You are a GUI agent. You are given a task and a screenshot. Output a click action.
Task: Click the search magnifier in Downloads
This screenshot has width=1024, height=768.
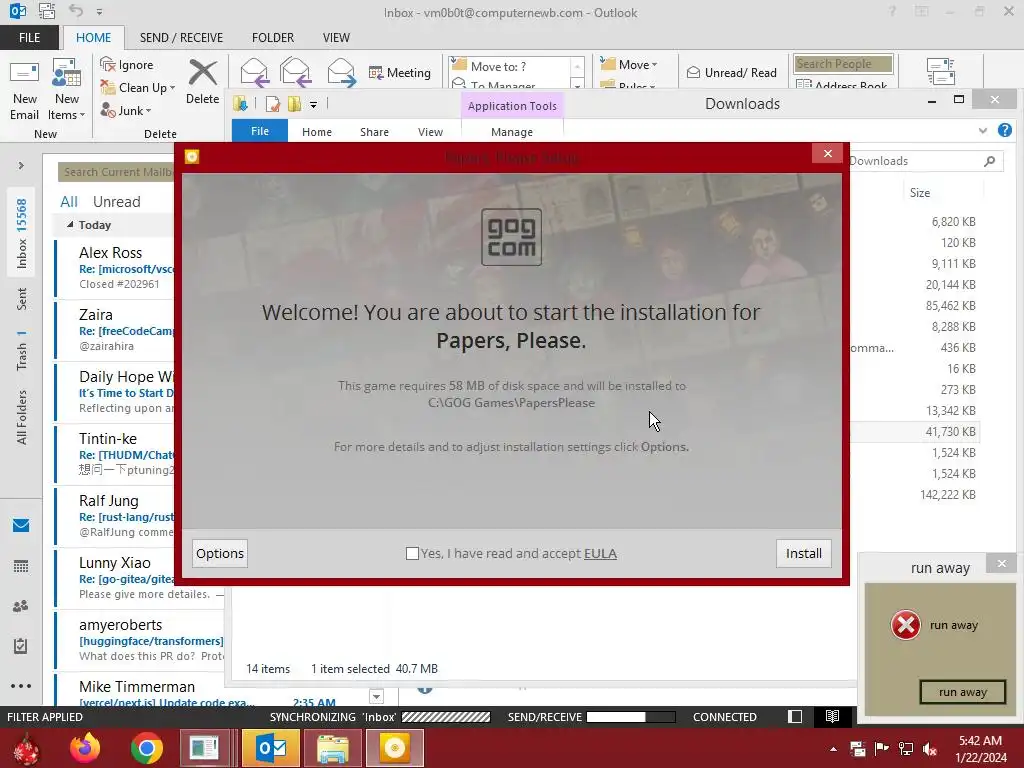tap(989, 161)
